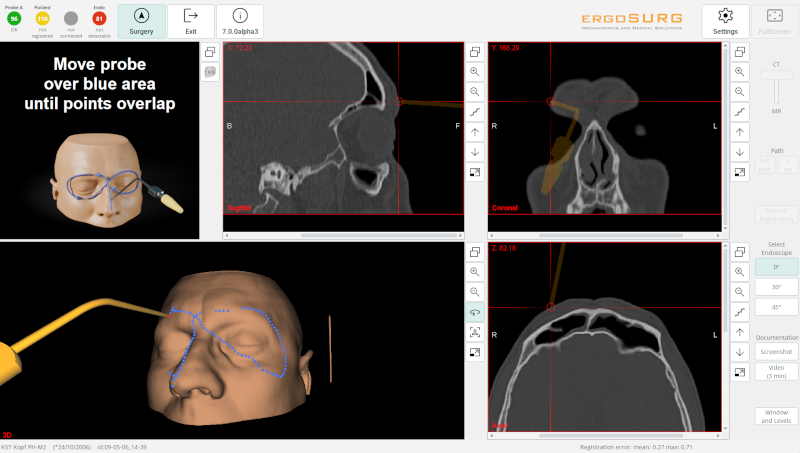The width and height of the screenshot is (800, 453).
Task: Open the Window and Levels panel
Action: 776,416
